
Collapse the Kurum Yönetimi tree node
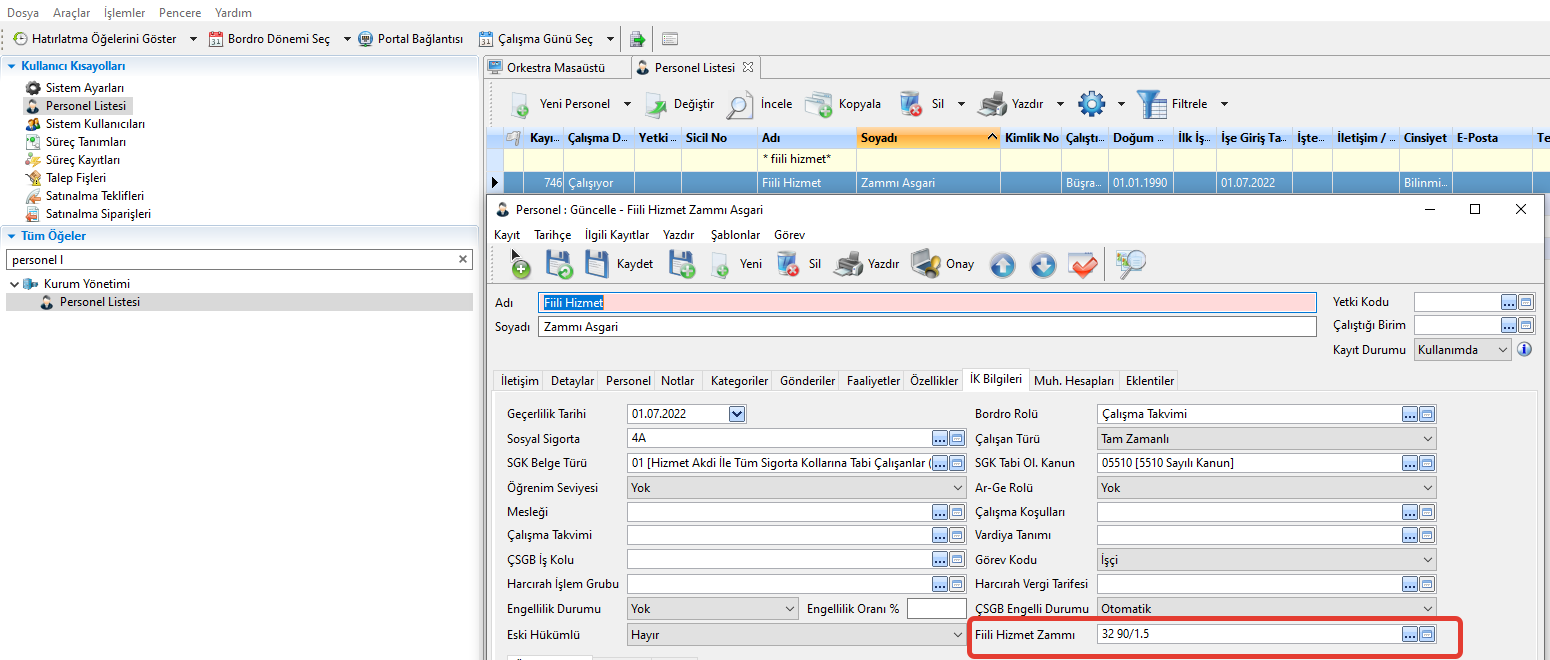pyautogui.click(x=14, y=284)
